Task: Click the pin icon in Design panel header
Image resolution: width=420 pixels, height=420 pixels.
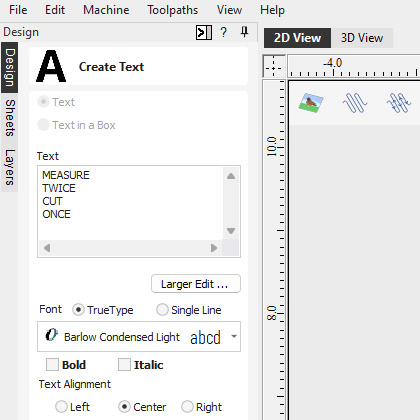Action: tap(244, 32)
